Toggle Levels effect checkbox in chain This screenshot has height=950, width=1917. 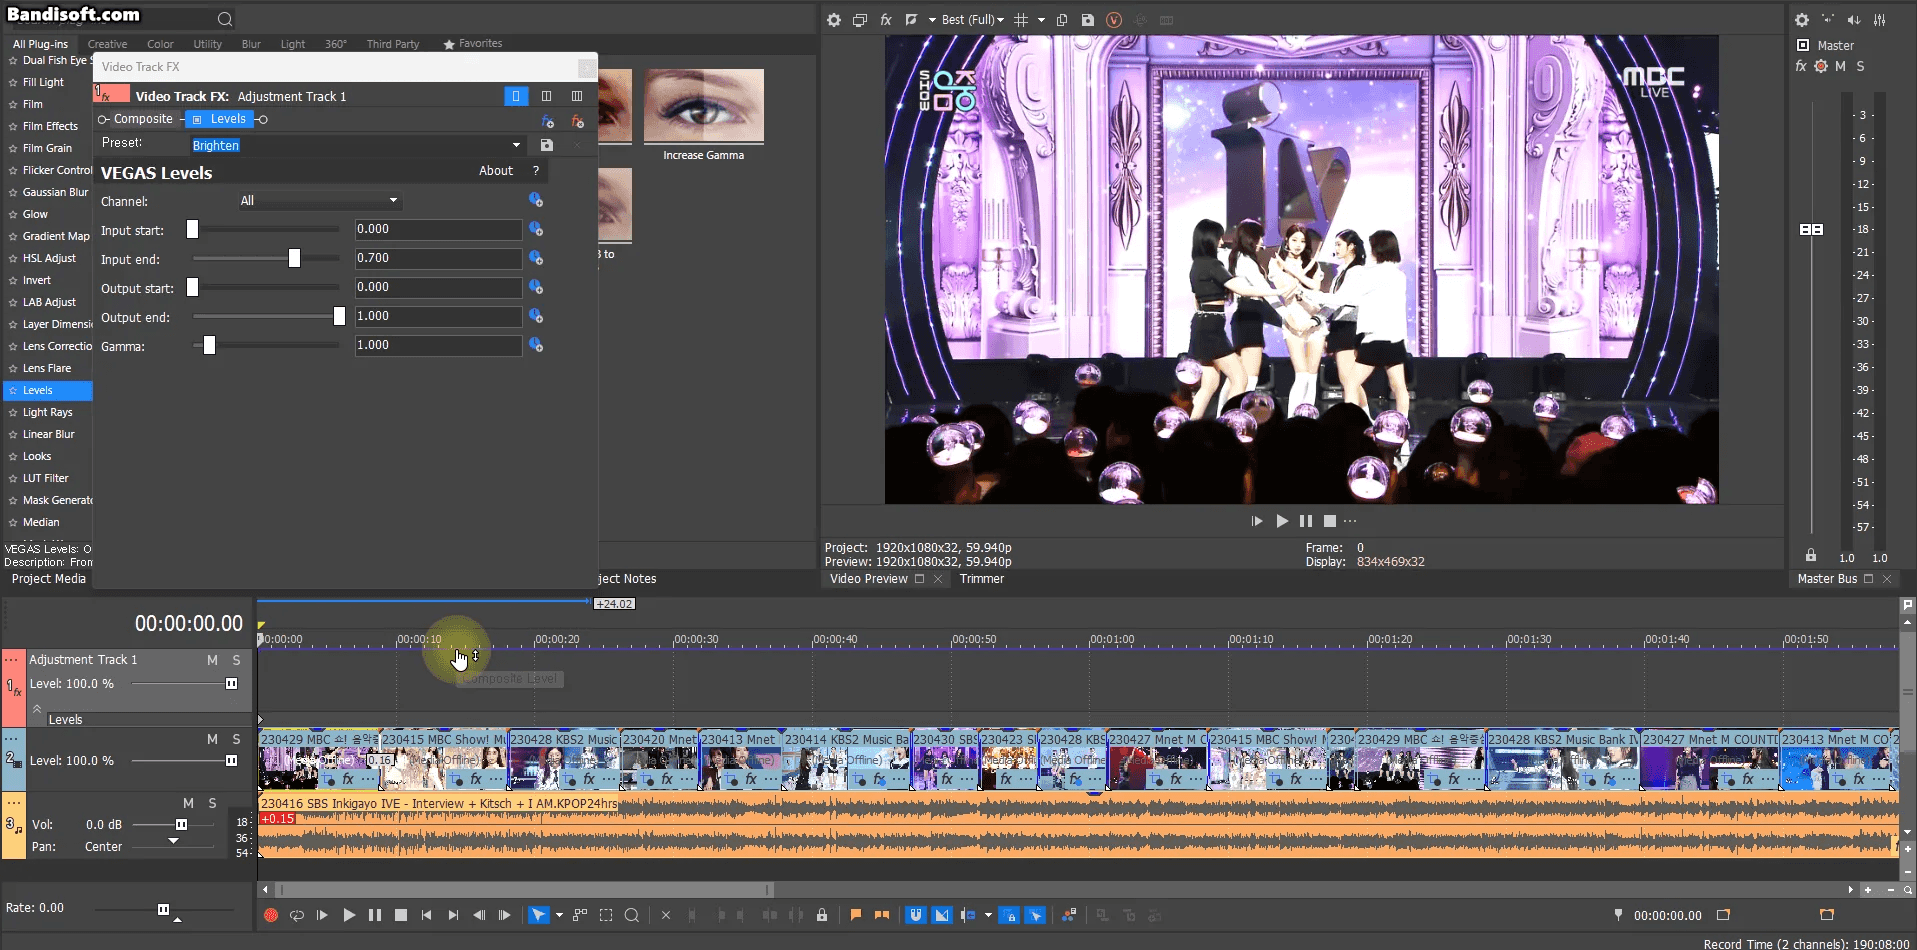coord(197,119)
